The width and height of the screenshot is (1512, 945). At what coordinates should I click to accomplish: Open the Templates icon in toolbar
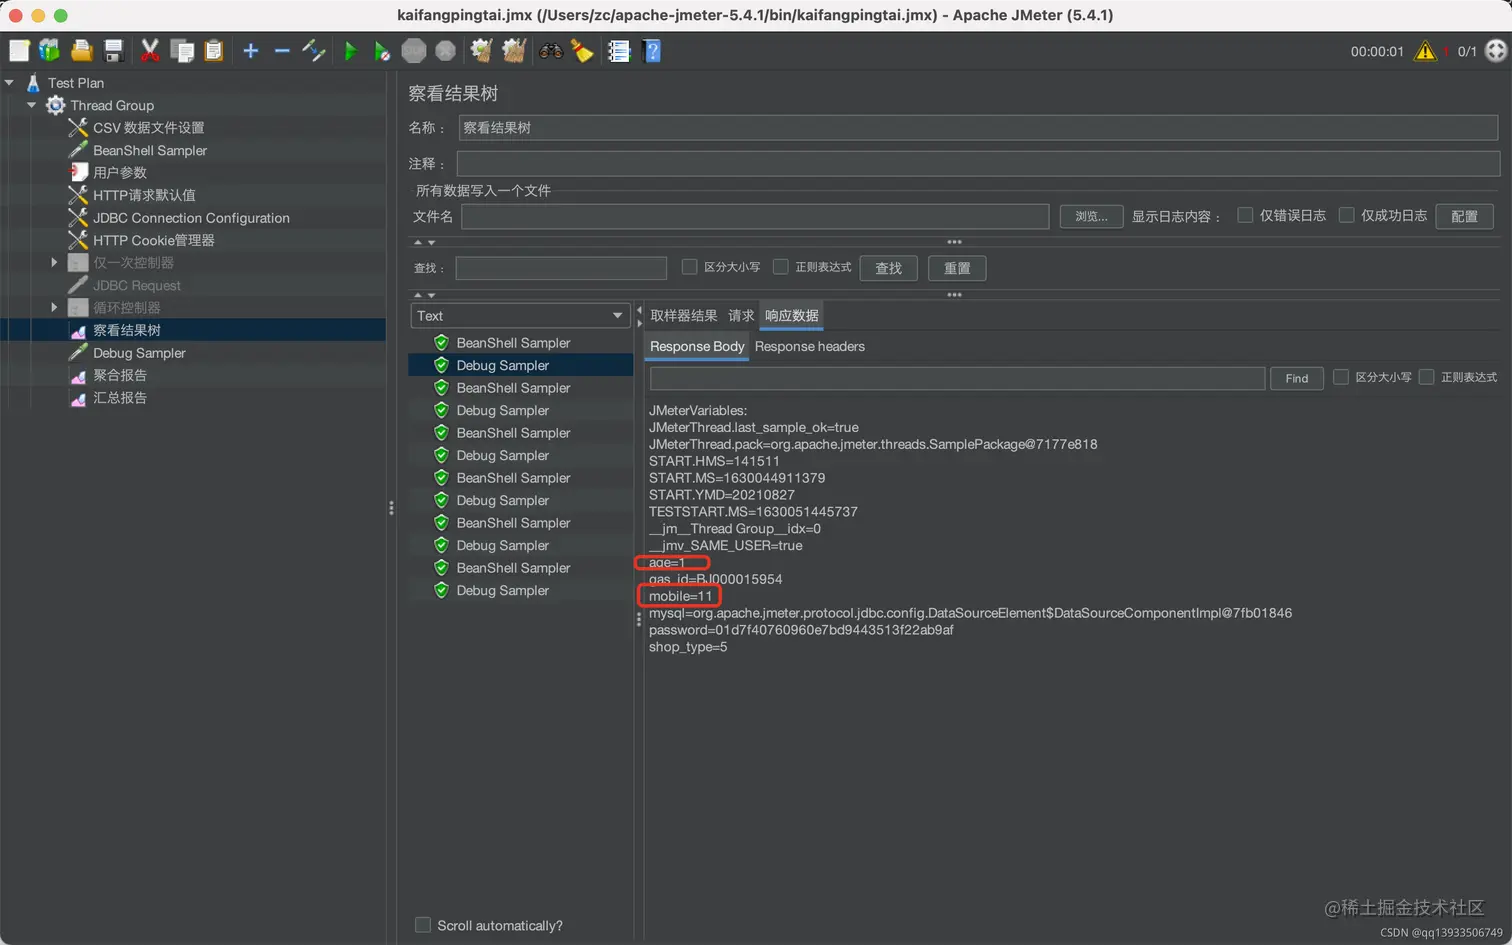49,50
